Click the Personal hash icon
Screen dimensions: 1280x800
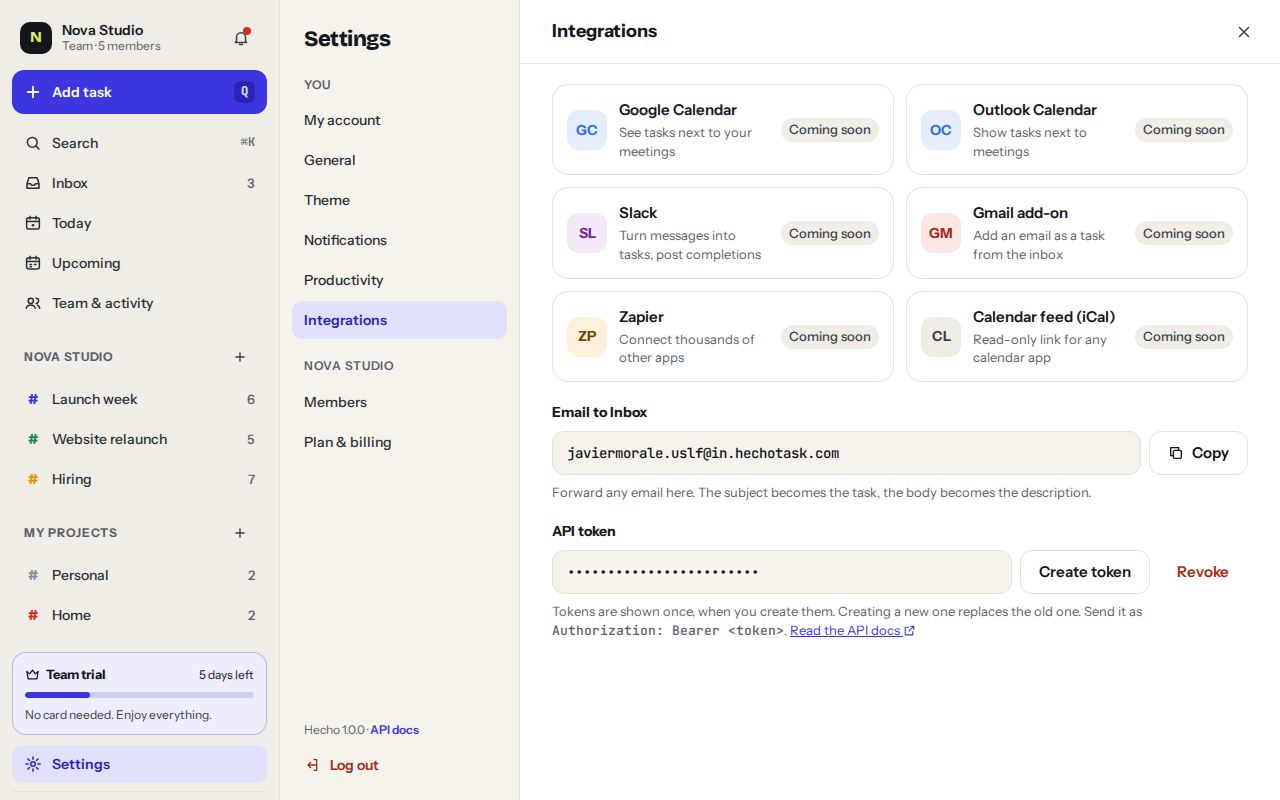click(x=33, y=575)
